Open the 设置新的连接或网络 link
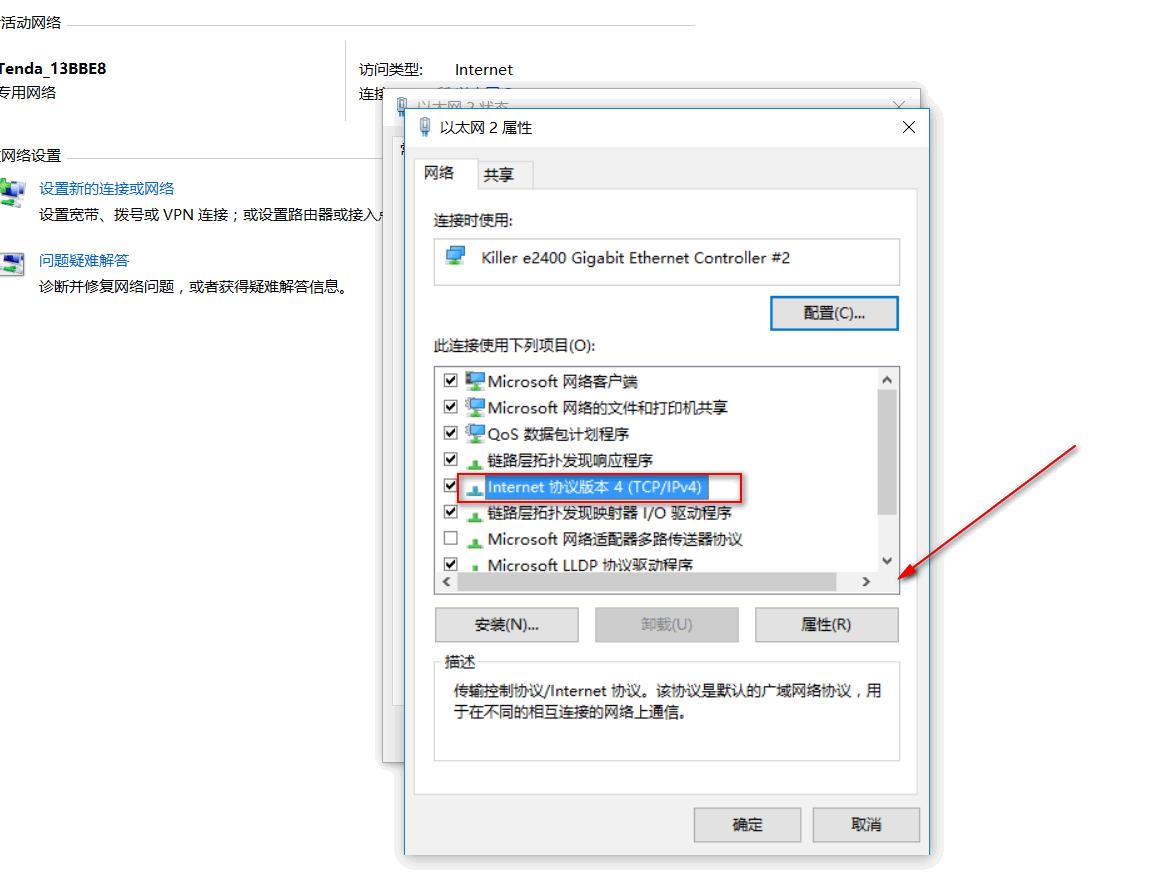The image size is (1161, 875). point(107,189)
